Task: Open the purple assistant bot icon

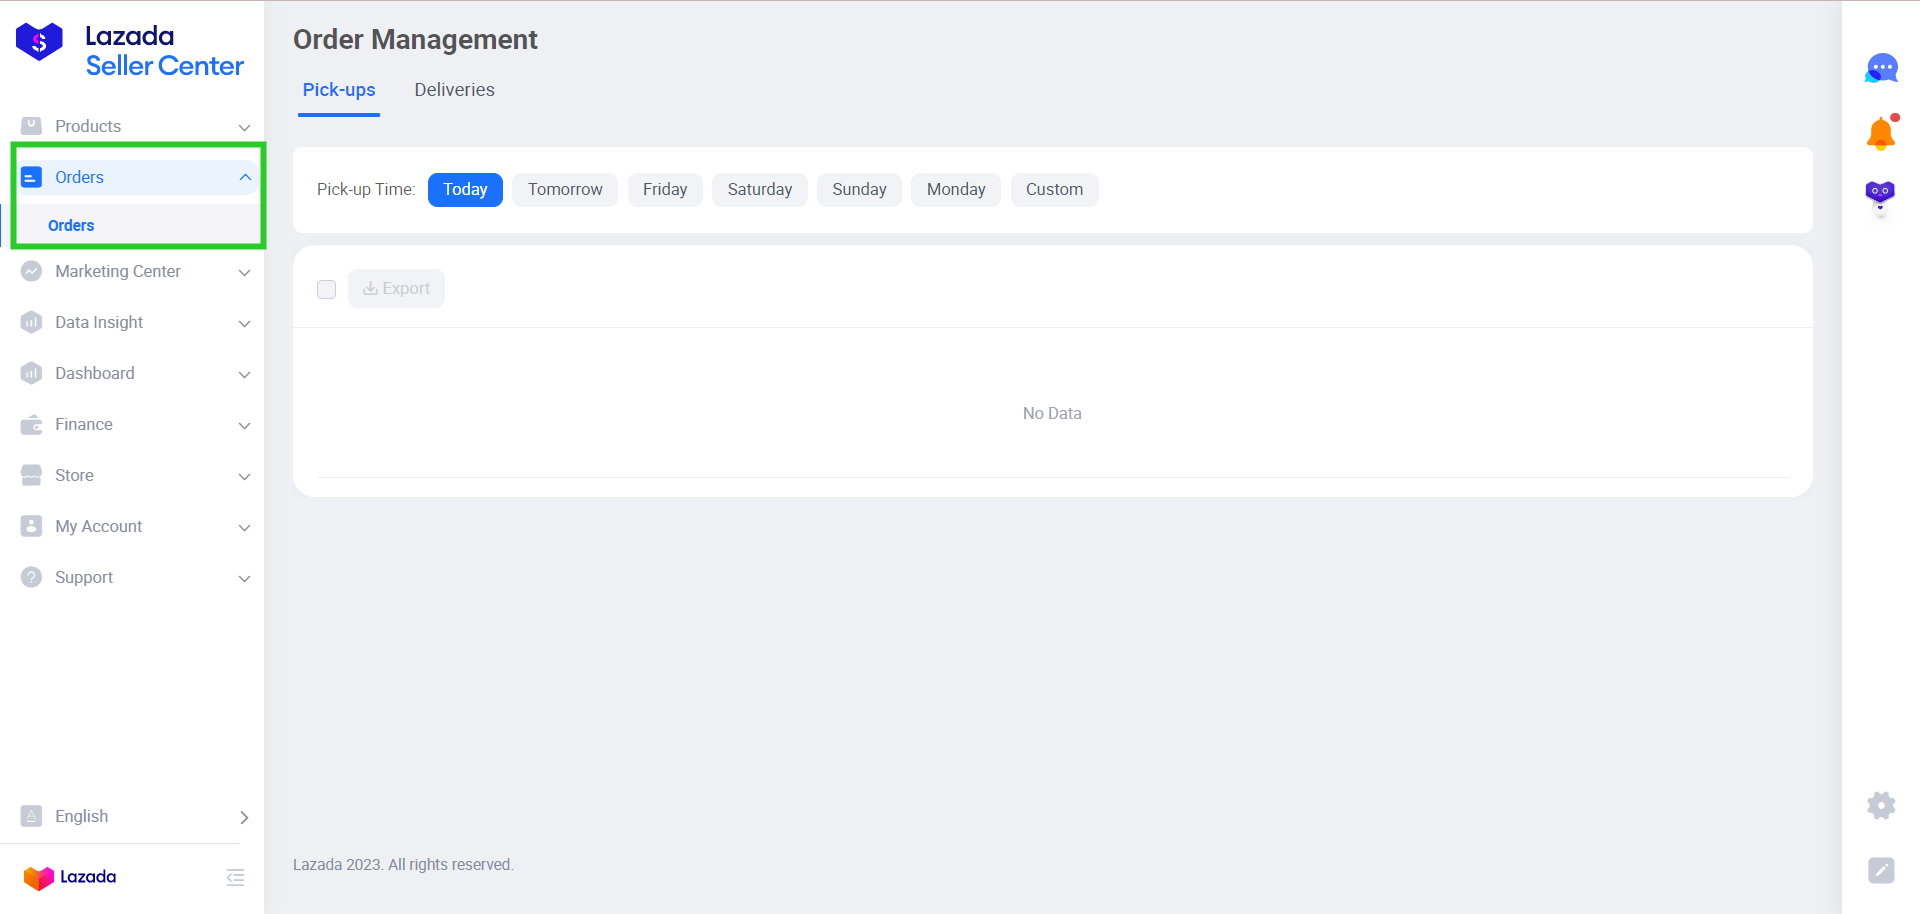Action: tap(1880, 193)
